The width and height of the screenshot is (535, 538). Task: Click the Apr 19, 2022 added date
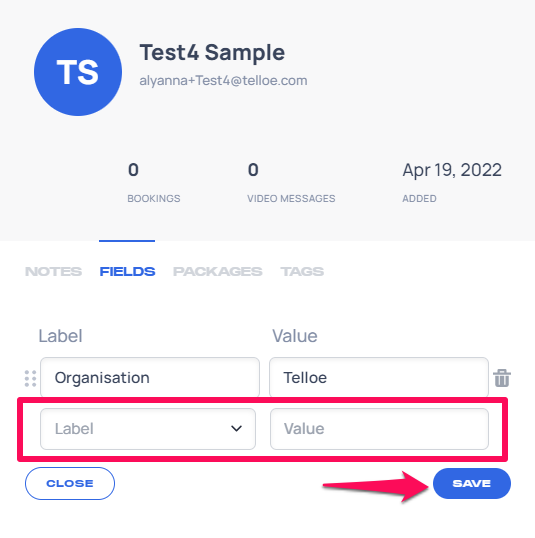point(452,170)
